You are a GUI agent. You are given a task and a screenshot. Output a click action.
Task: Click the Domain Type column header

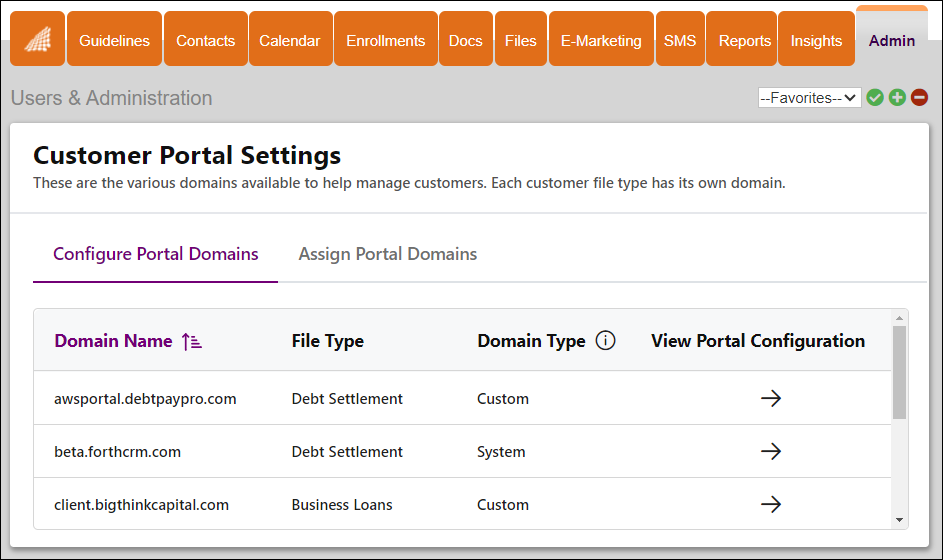(531, 341)
